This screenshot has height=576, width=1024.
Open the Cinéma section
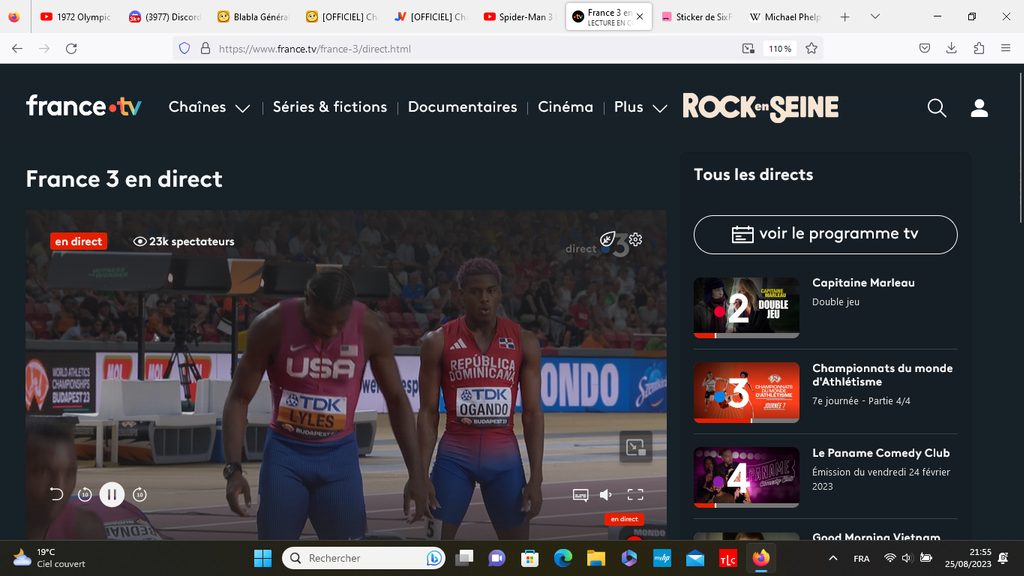coord(566,107)
